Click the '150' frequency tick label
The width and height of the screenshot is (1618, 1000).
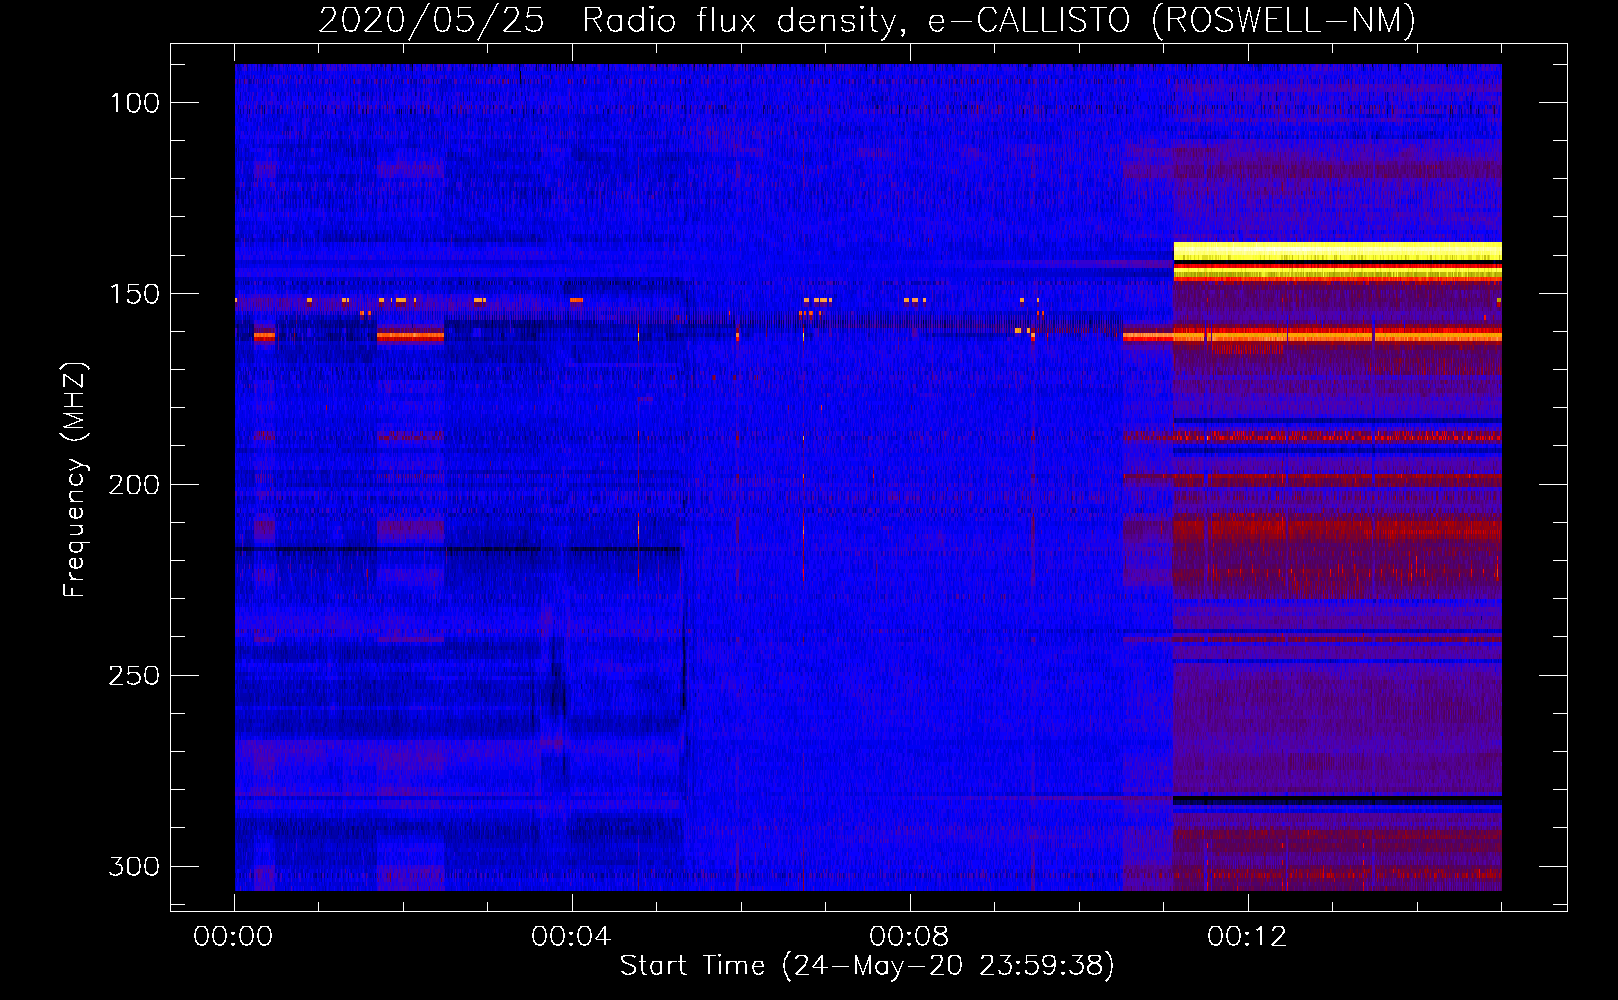pos(135,294)
